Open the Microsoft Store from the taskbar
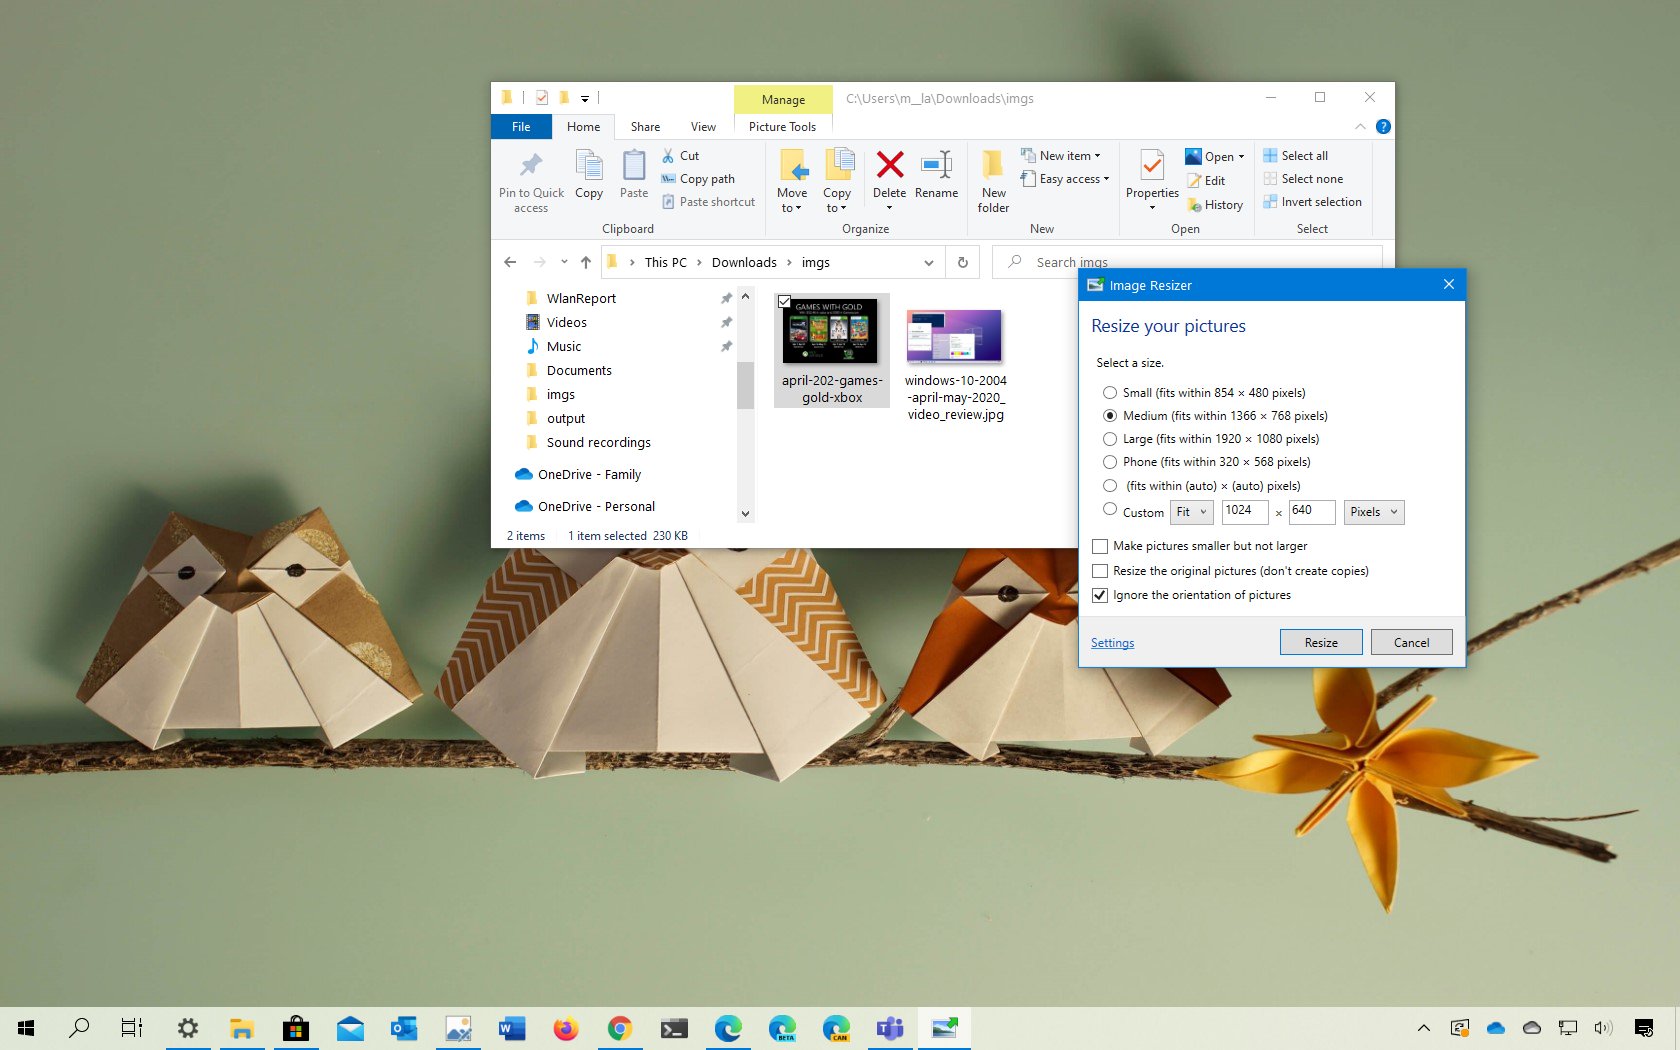 pyautogui.click(x=295, y=1027)
